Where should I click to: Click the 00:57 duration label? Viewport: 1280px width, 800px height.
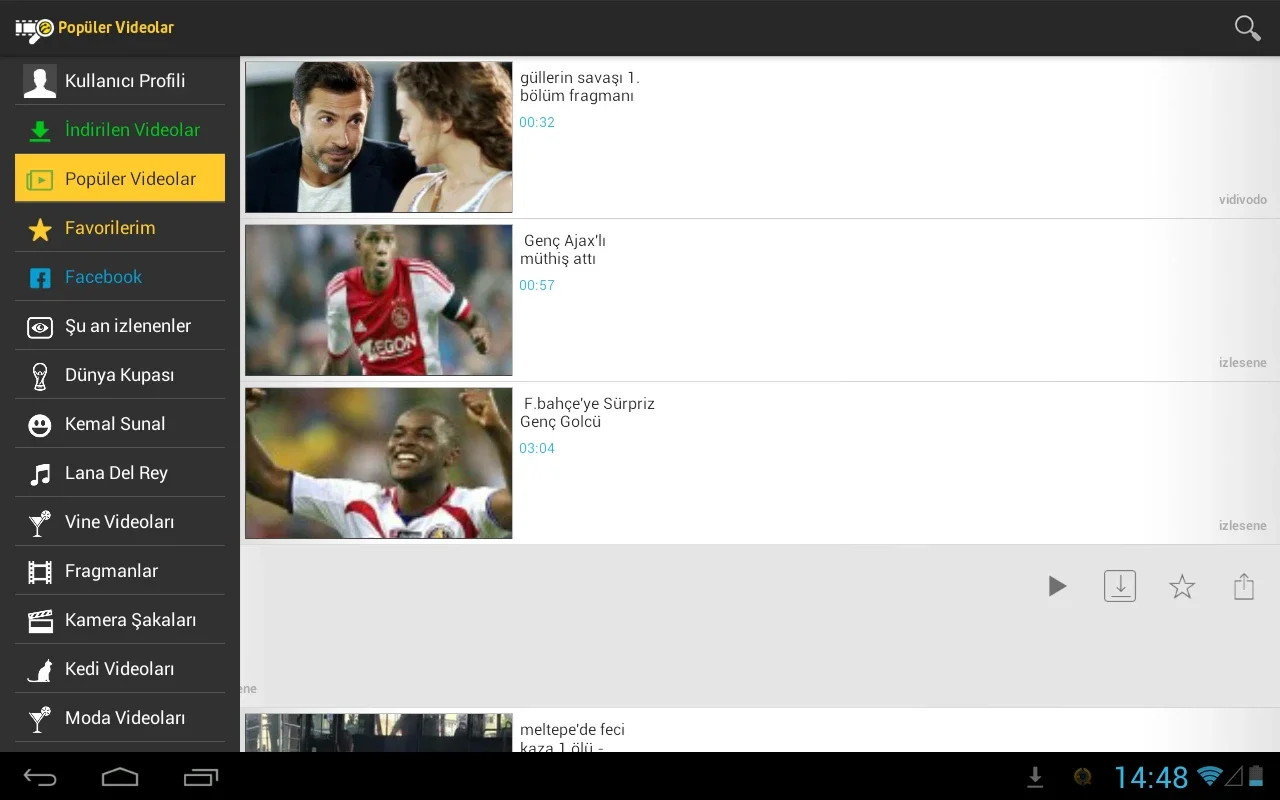click(537, 285)
